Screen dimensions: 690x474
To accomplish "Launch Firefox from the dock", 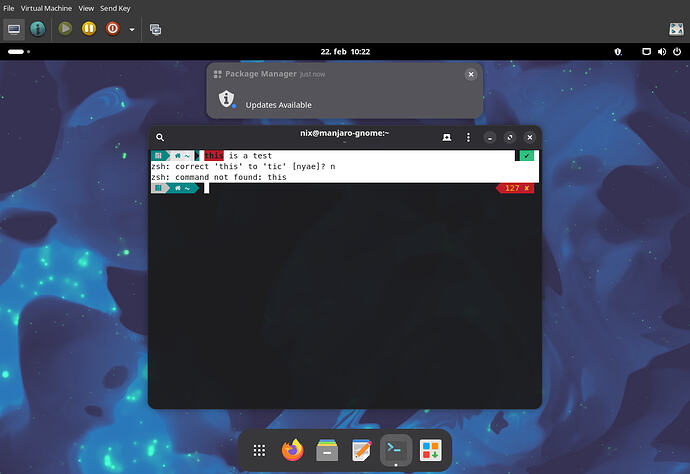I will tap(292, 450).
